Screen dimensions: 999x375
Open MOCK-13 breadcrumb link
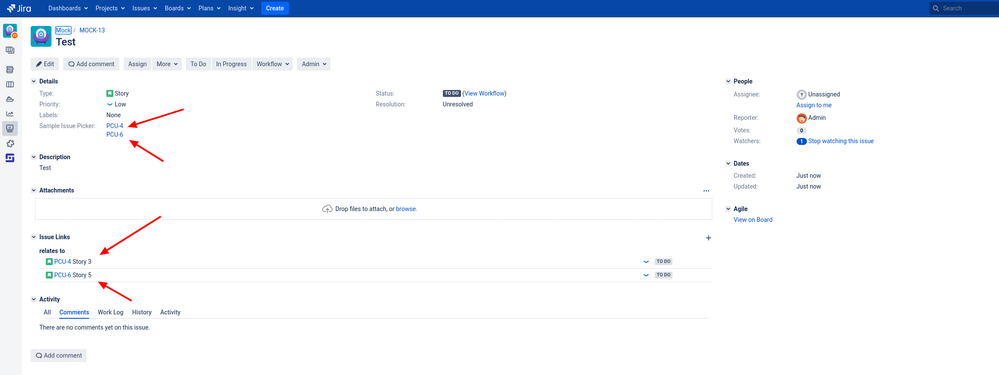pyautogui.click(x=92, y=30)
